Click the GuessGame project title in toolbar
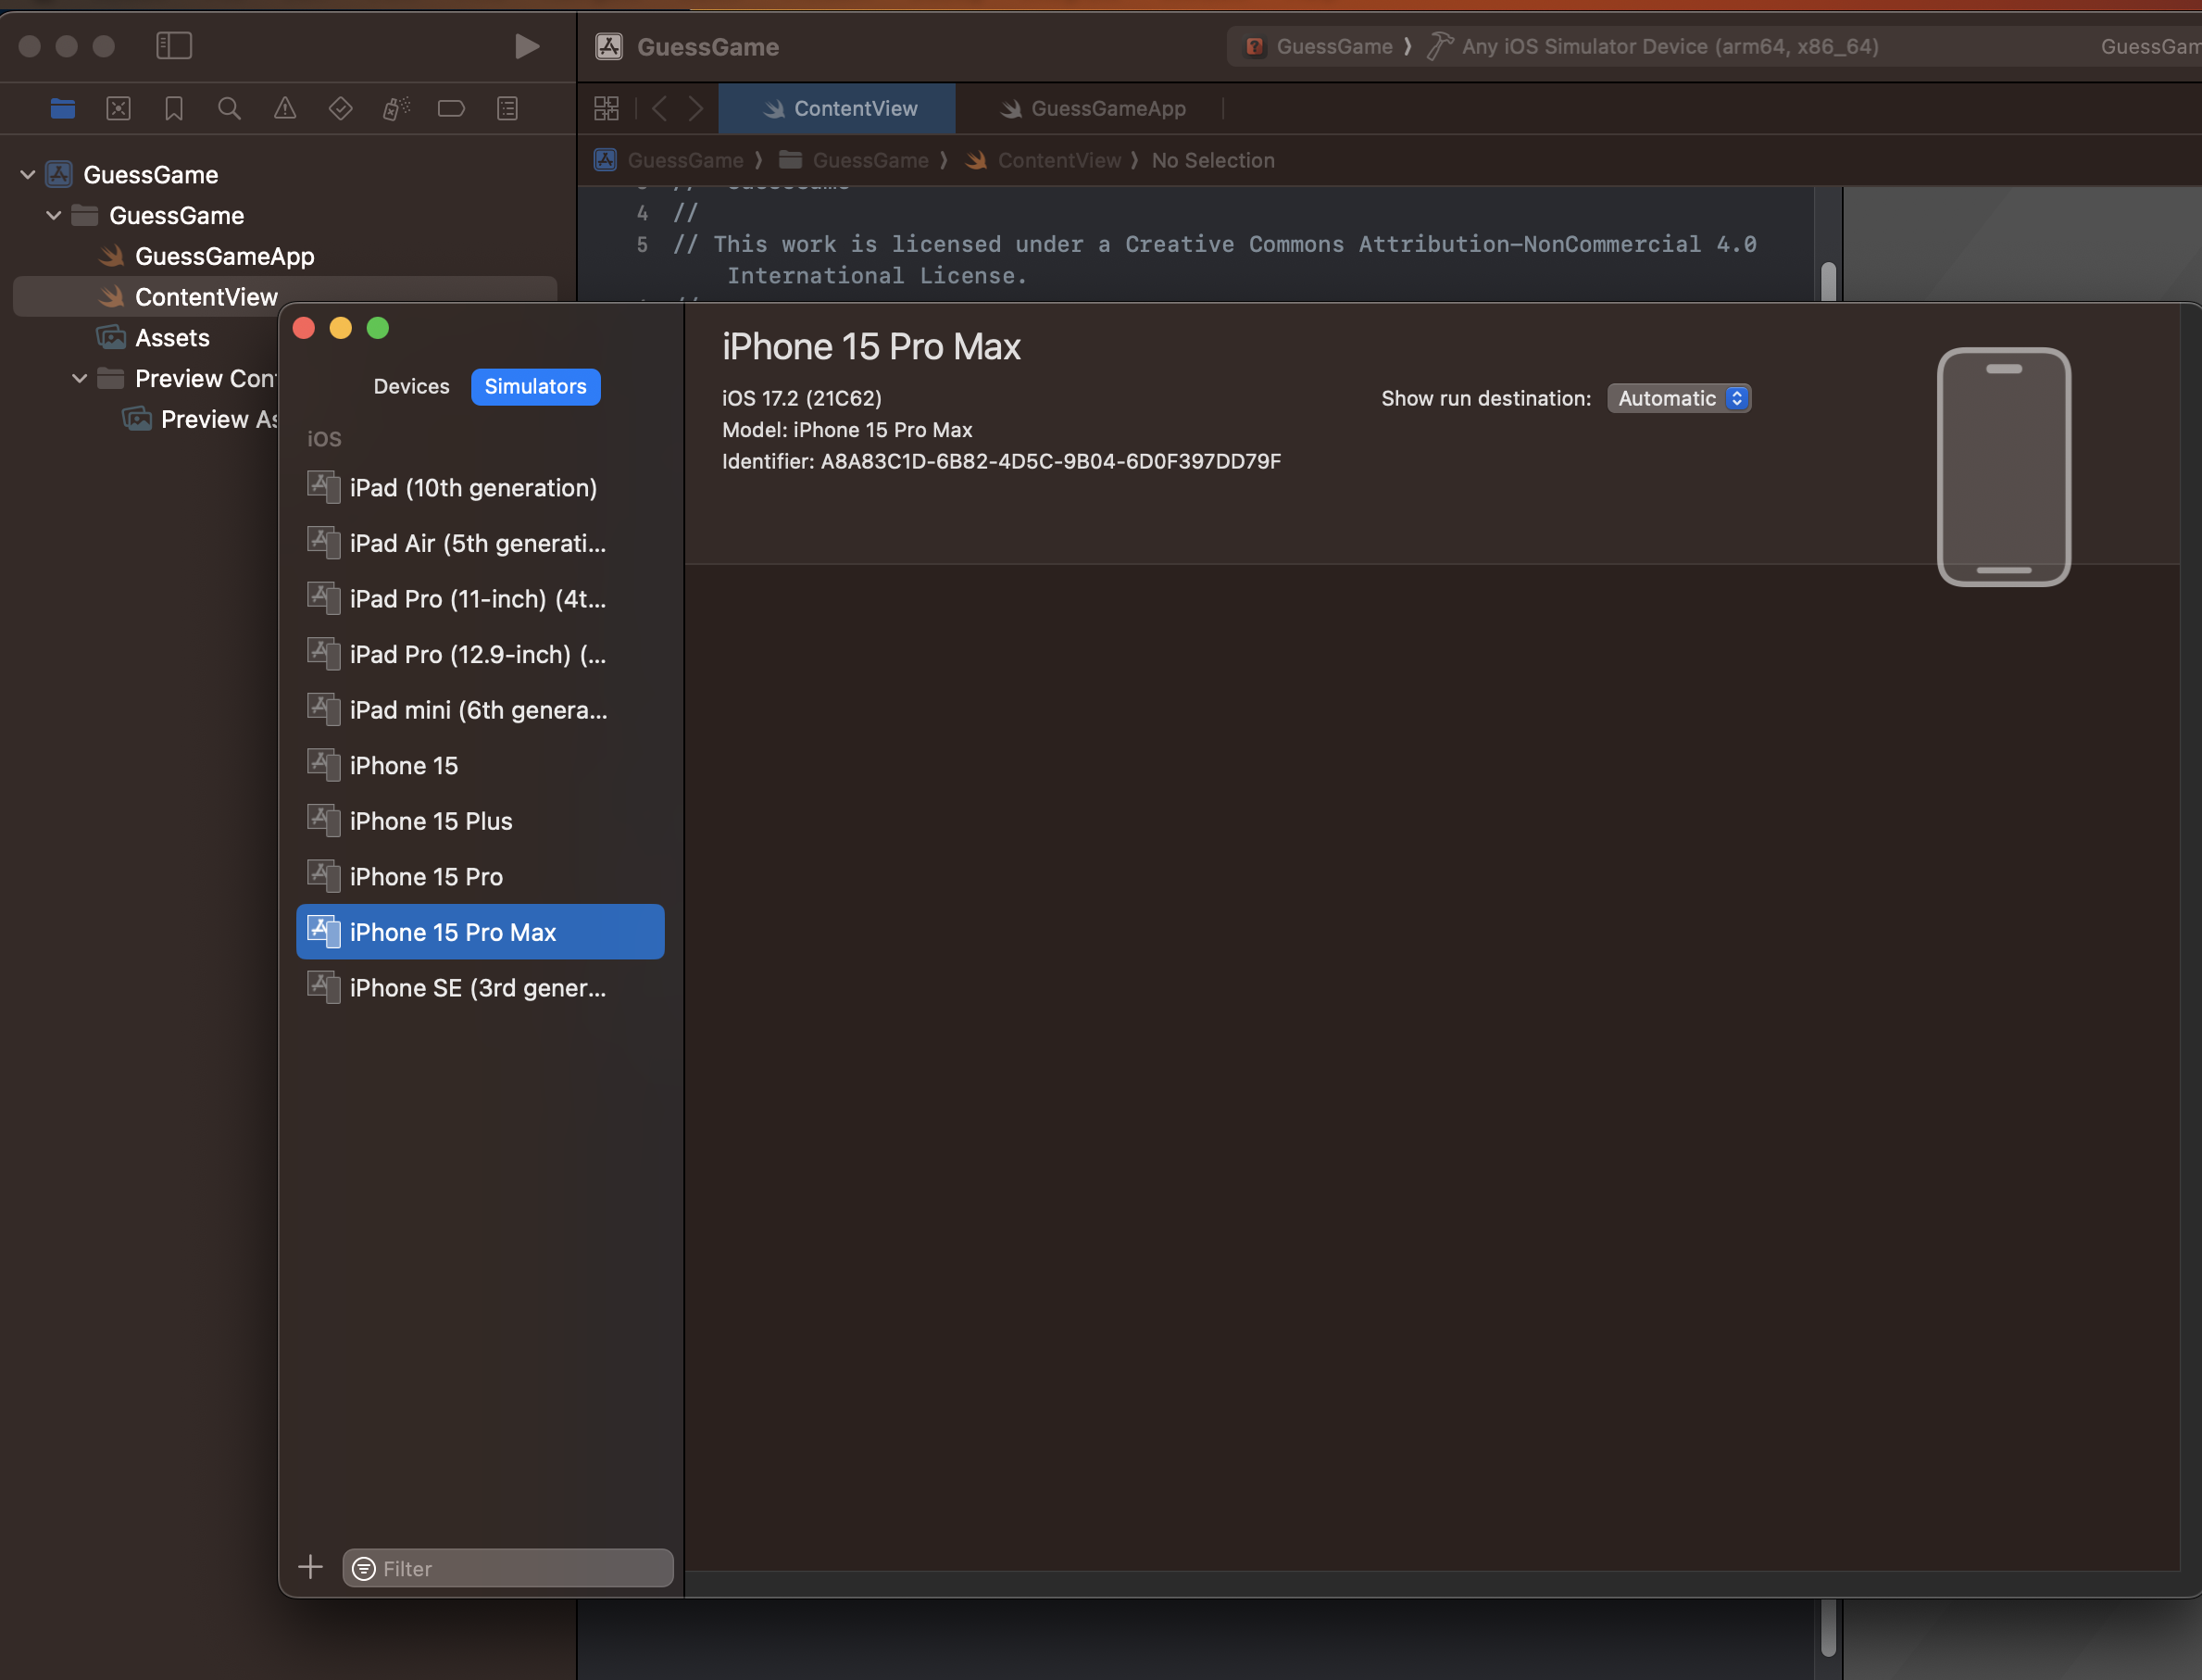This screenshot has width=2202, height=1680. [708, 47]
